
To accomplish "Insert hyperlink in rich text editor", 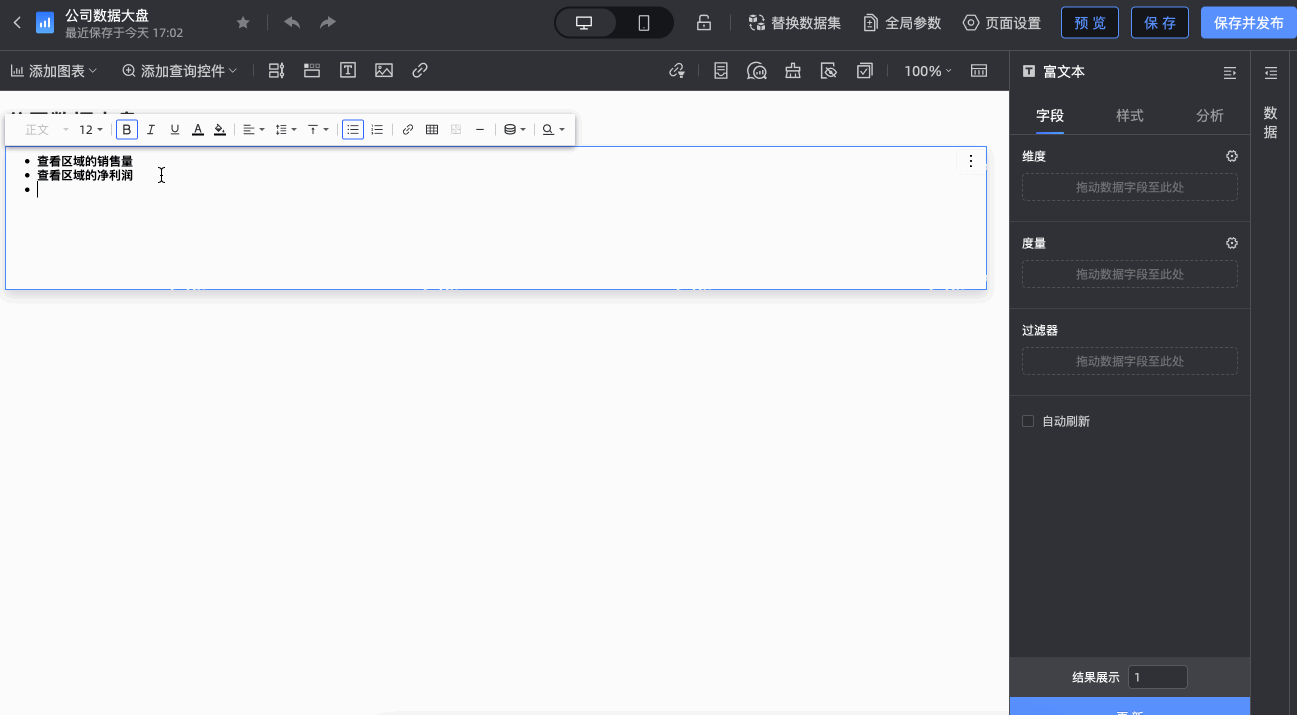I will (408, 130).
